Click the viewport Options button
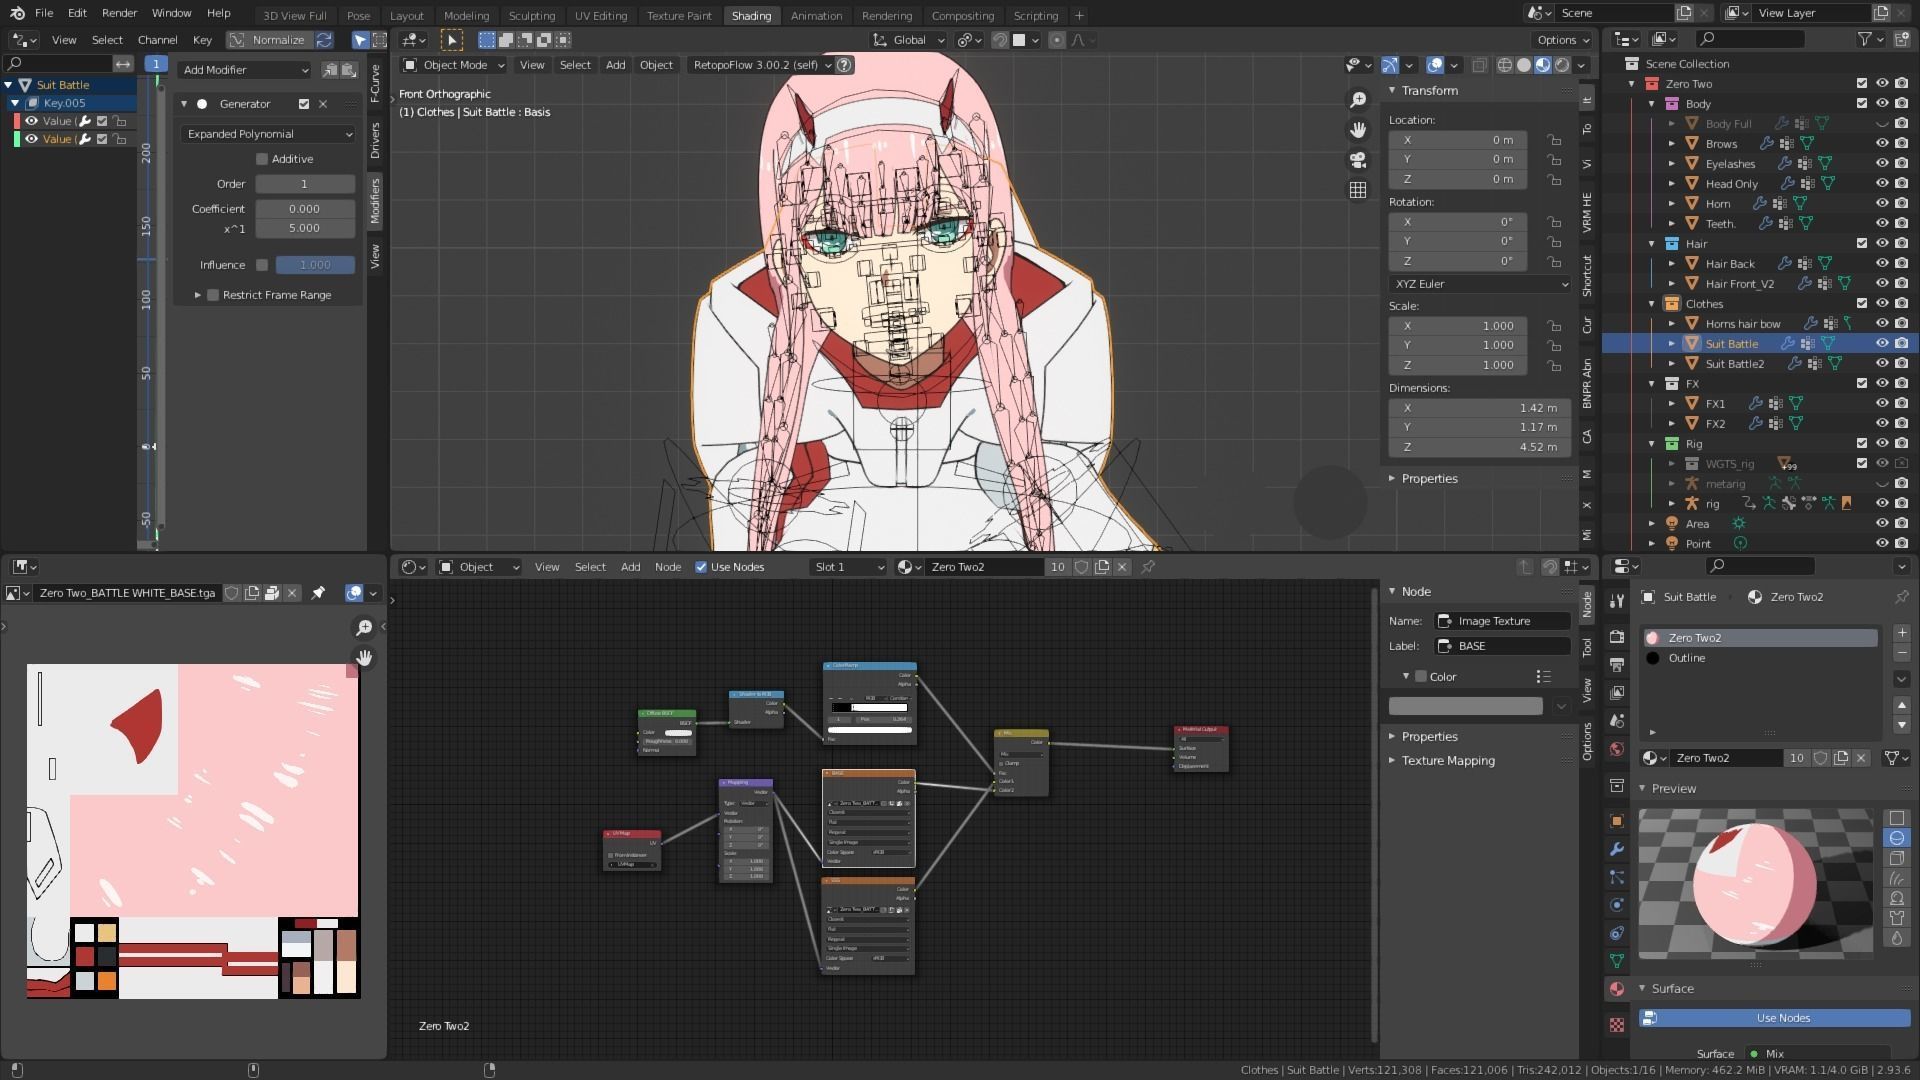Screen dimensions: 1920x1080 (1562, 40)
